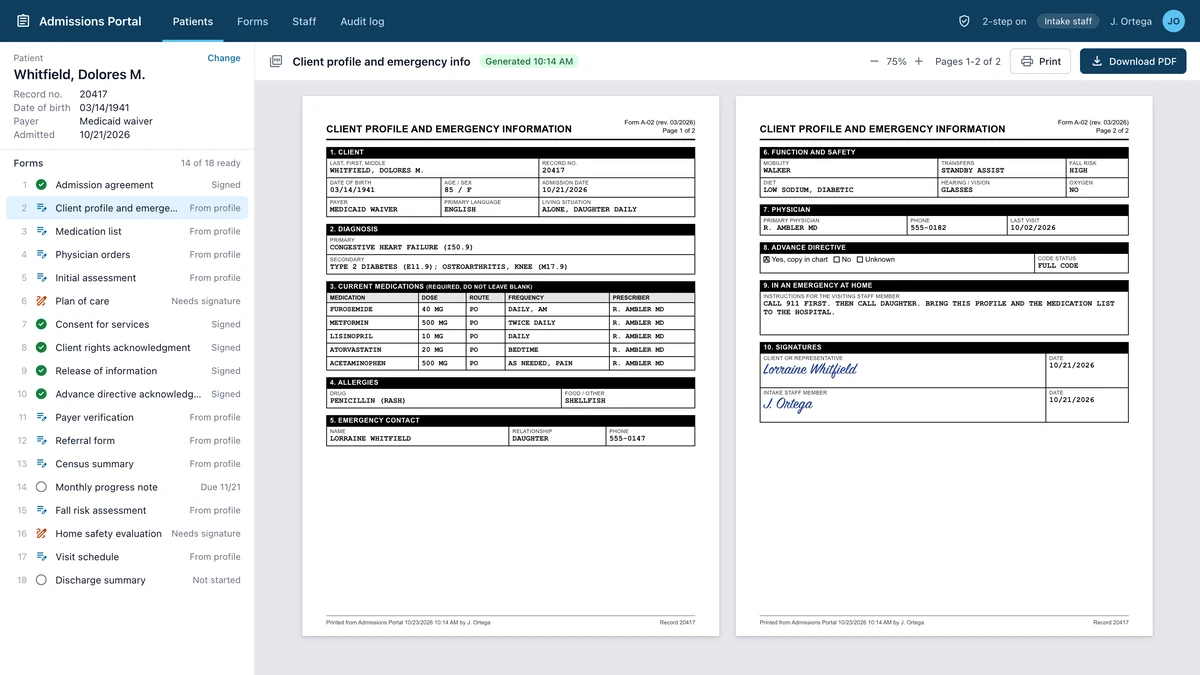The height and width of the screenshot is (675, 1200).
Task: Print the client profile document
Action: pos(1040,61)
